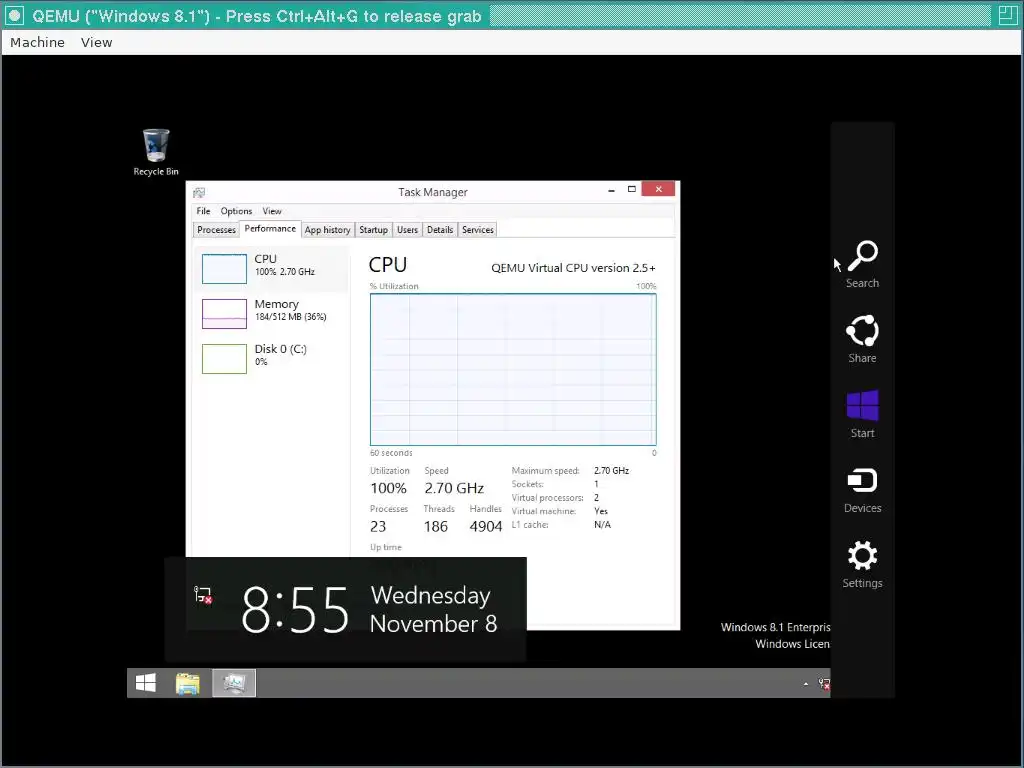Image resolution: width=1024 pixels, height=768 pixels.
Task: Go to the Startup tab
Action: click(374, 230)
